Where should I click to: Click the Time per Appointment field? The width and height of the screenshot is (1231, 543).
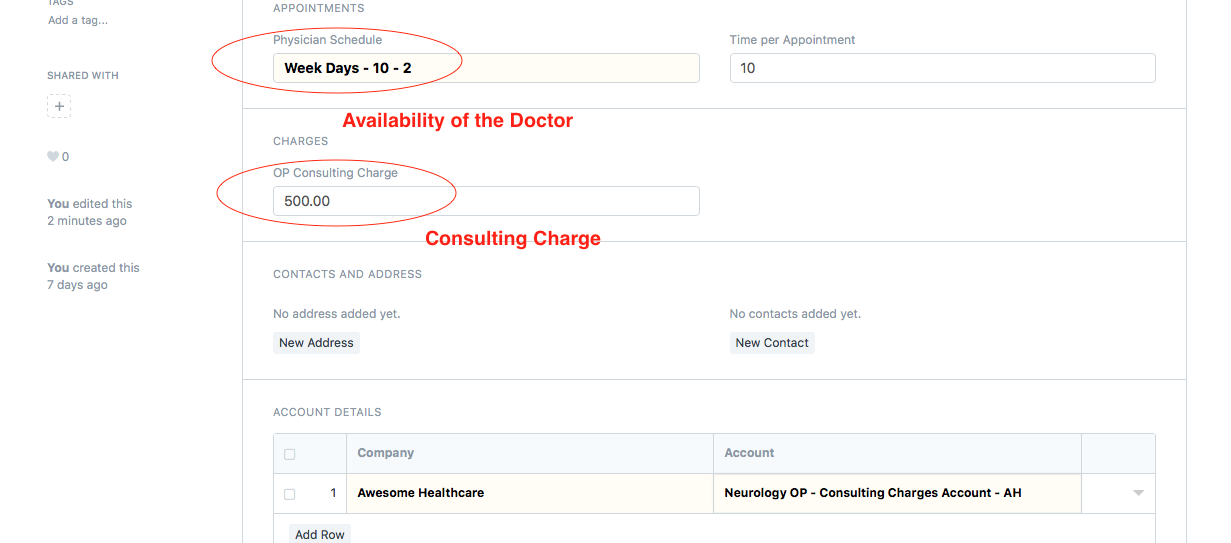pyautogui.click(x=942, y=68)
